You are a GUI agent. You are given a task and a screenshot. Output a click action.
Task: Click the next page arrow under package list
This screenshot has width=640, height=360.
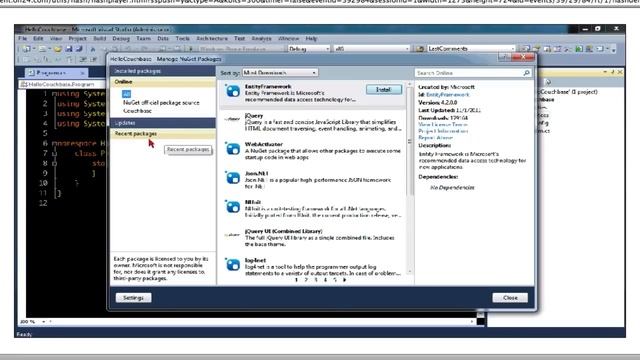(x=344, y=280)
